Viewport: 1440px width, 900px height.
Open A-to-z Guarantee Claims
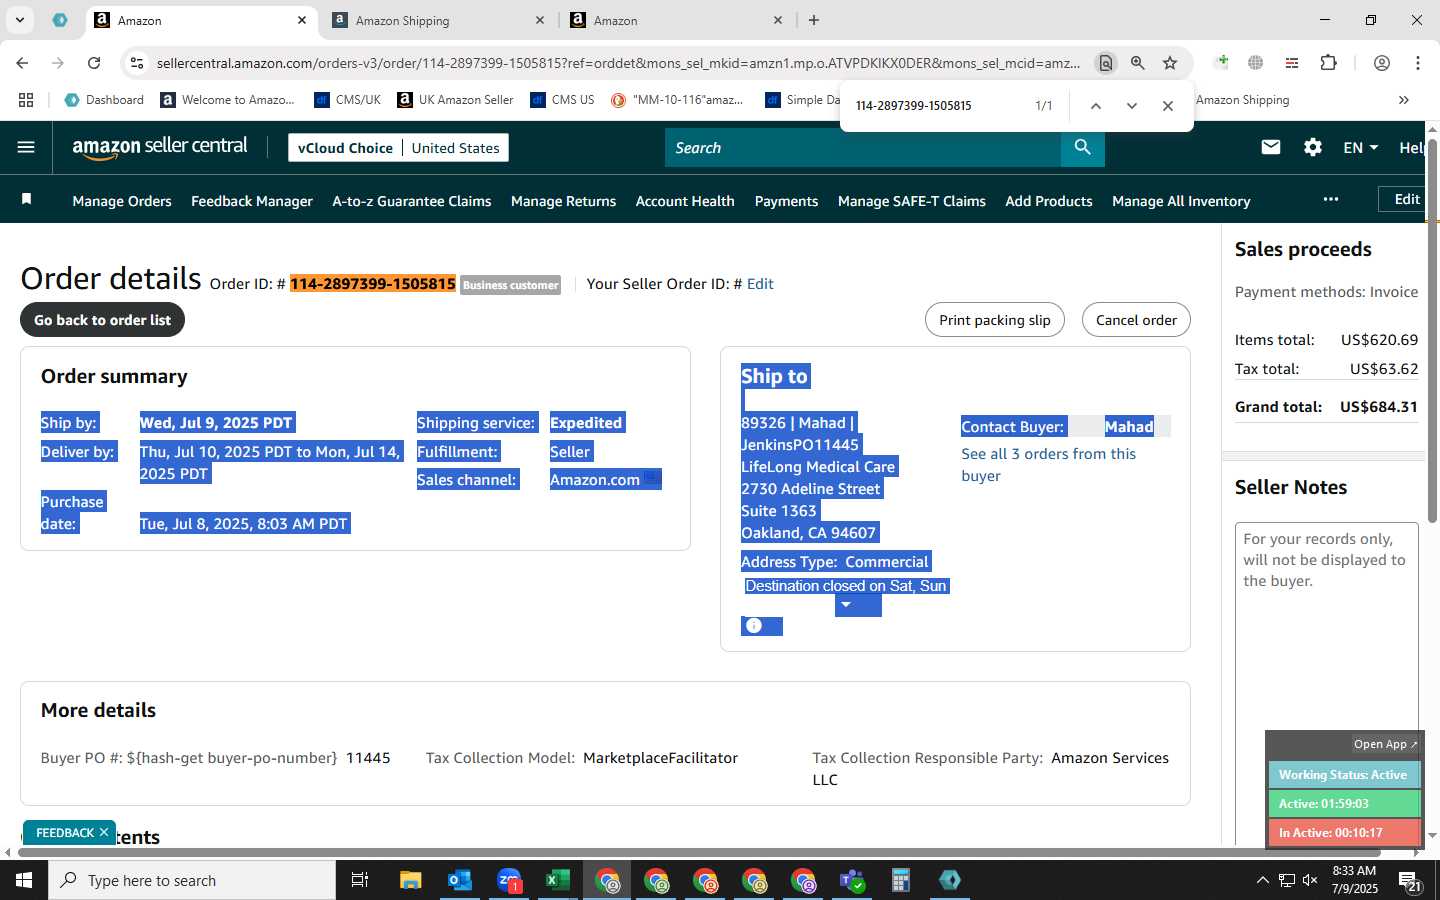412,201
